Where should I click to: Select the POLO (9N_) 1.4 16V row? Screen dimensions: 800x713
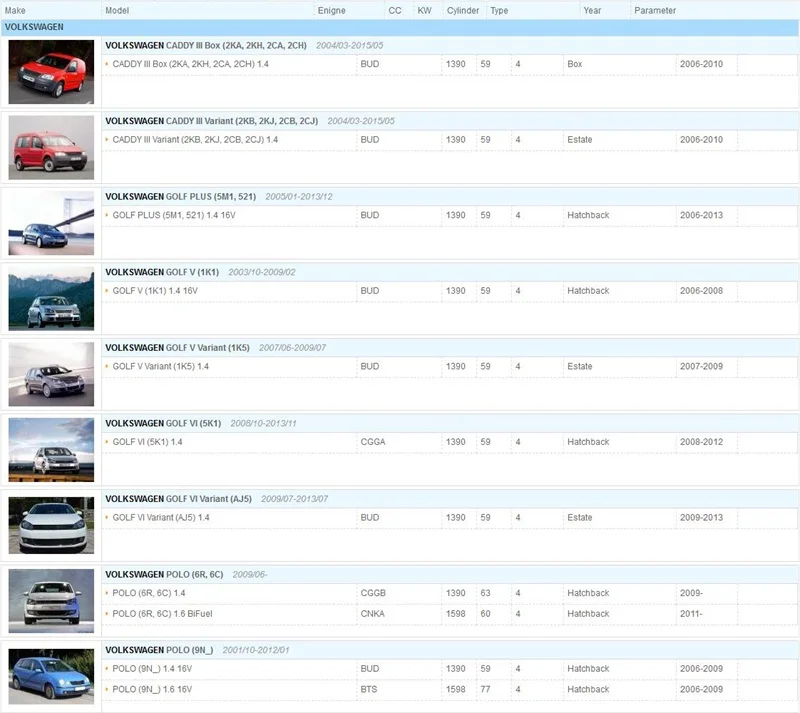coord(449,669)
